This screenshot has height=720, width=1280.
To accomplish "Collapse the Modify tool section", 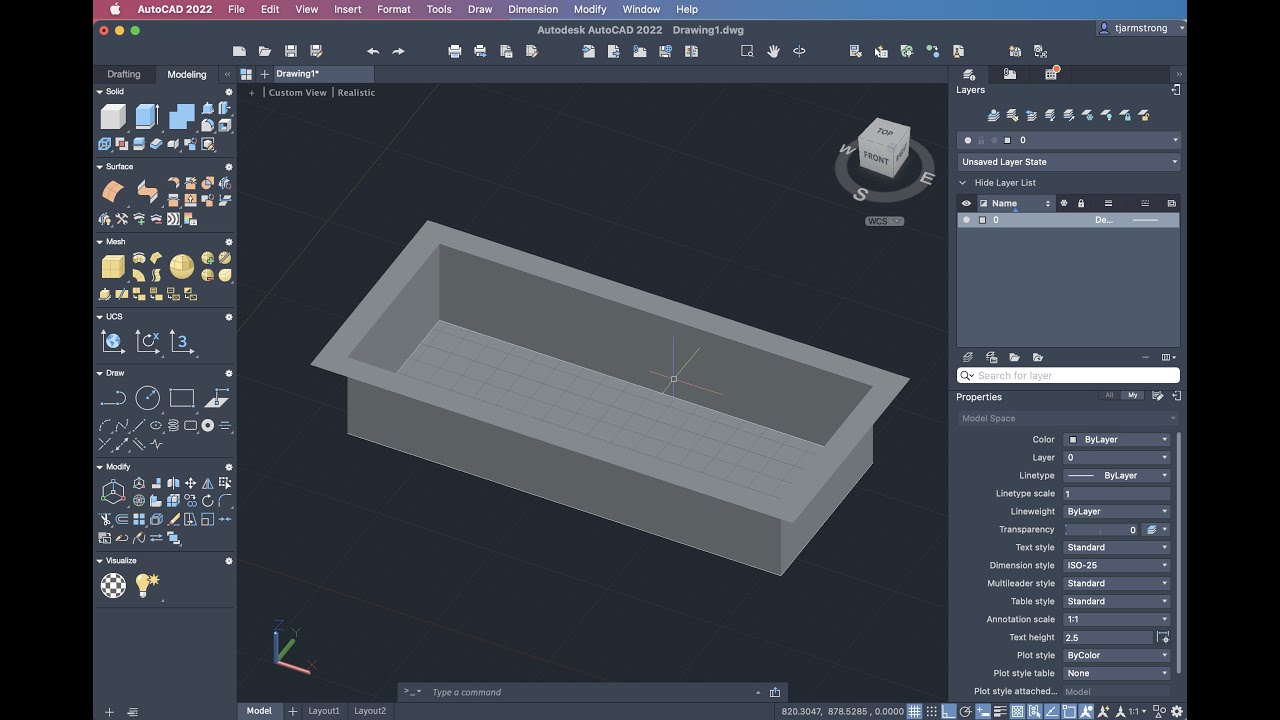I will tap(100, 467).
